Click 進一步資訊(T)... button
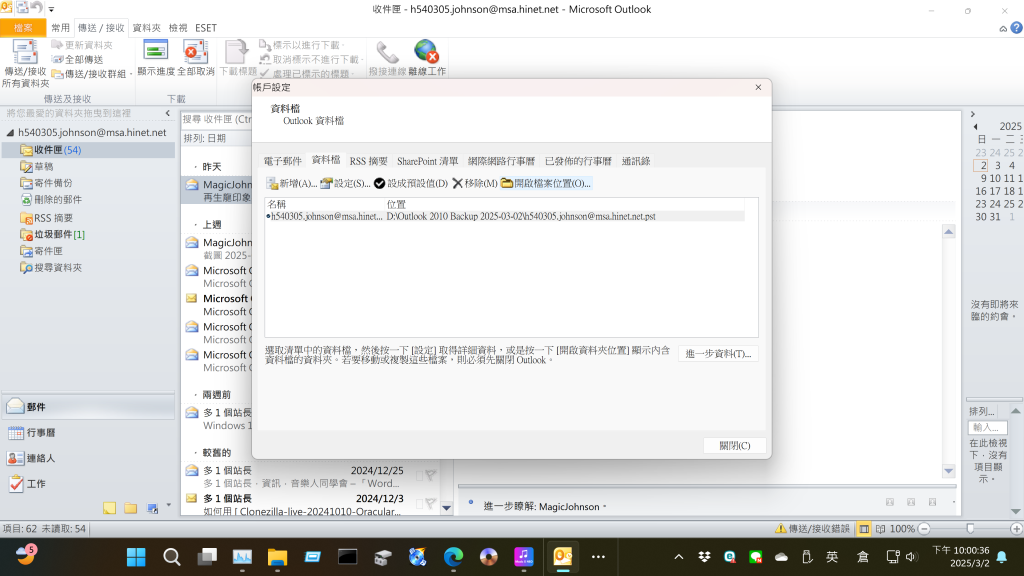1024x576 pixels. point(718,354)
